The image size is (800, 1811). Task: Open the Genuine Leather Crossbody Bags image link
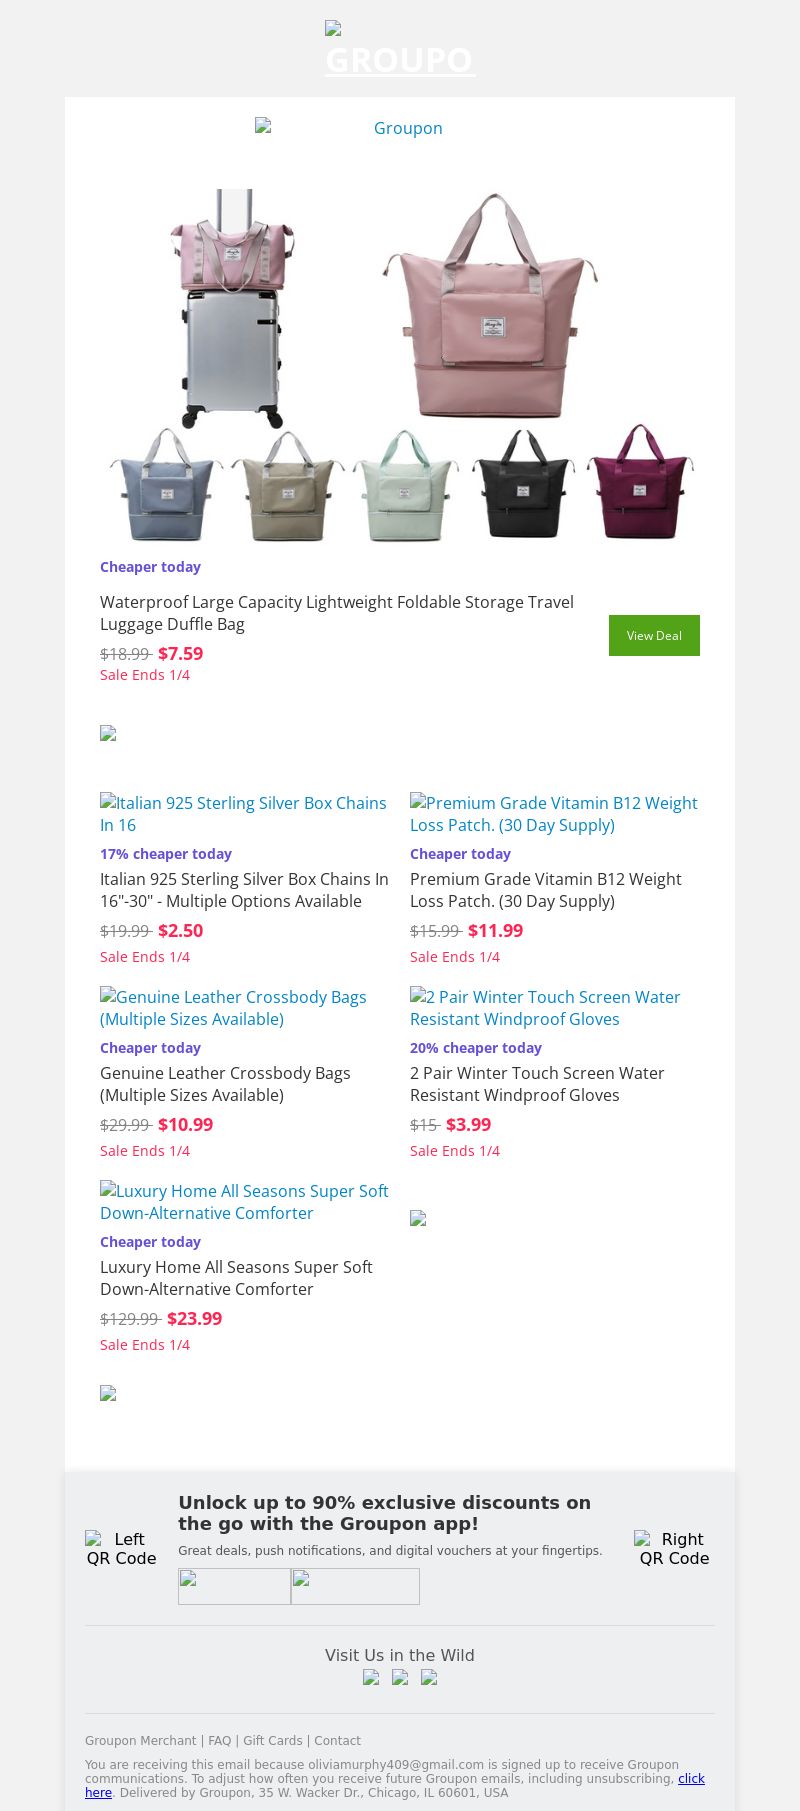click(x=235, y=1008)
